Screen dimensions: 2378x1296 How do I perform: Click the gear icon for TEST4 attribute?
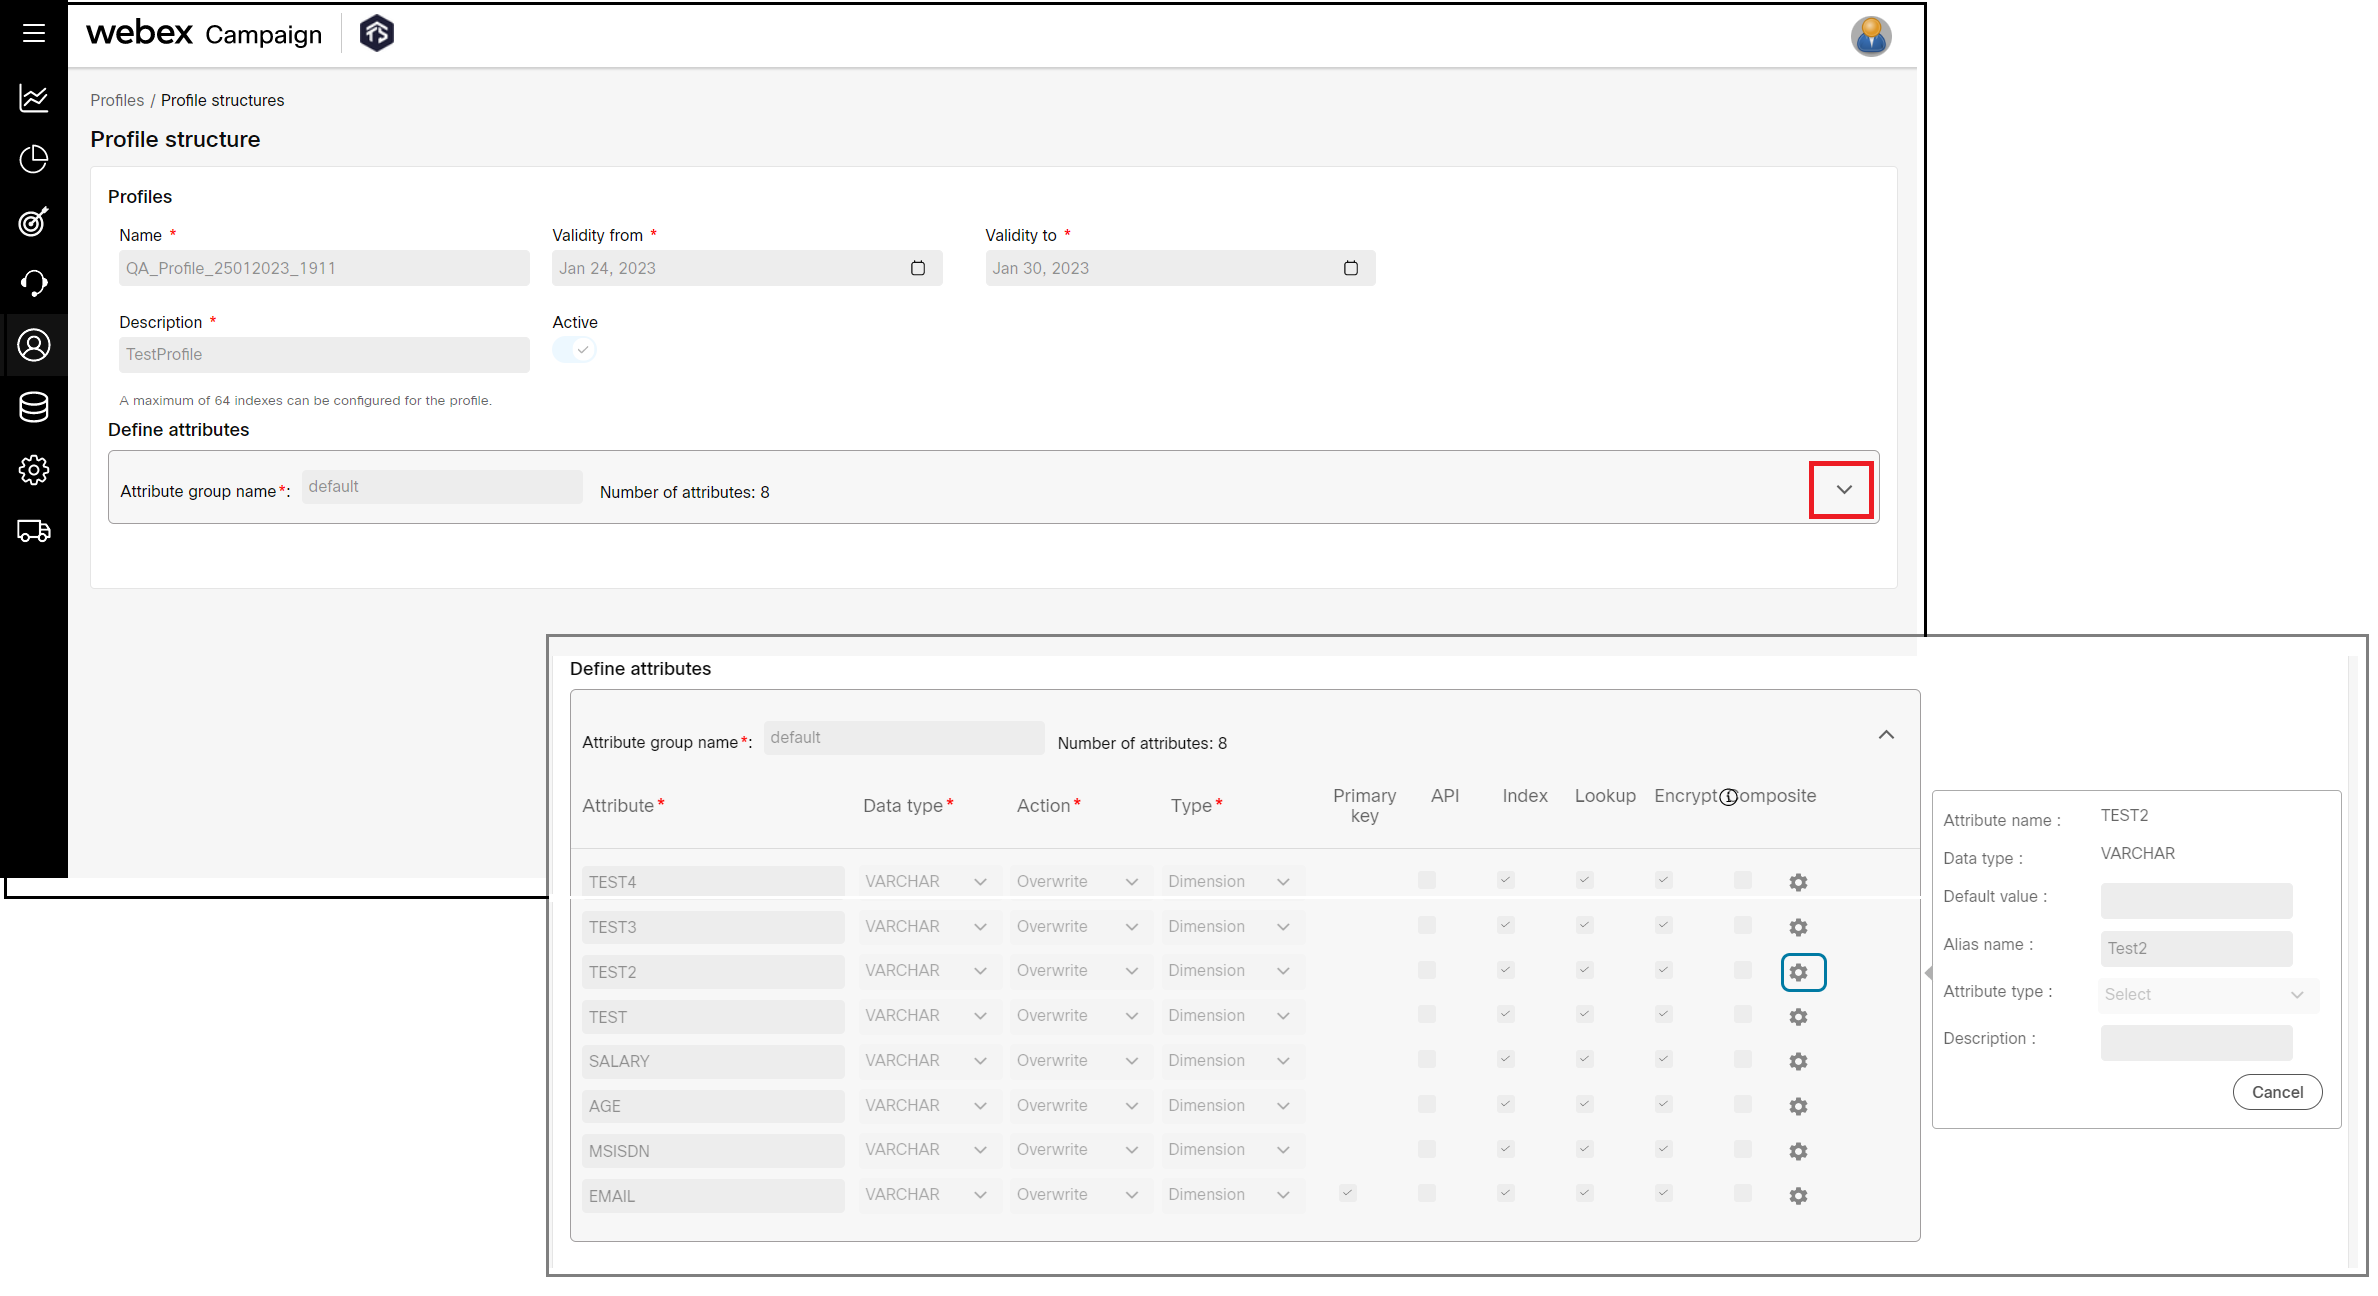point(1798,882)
